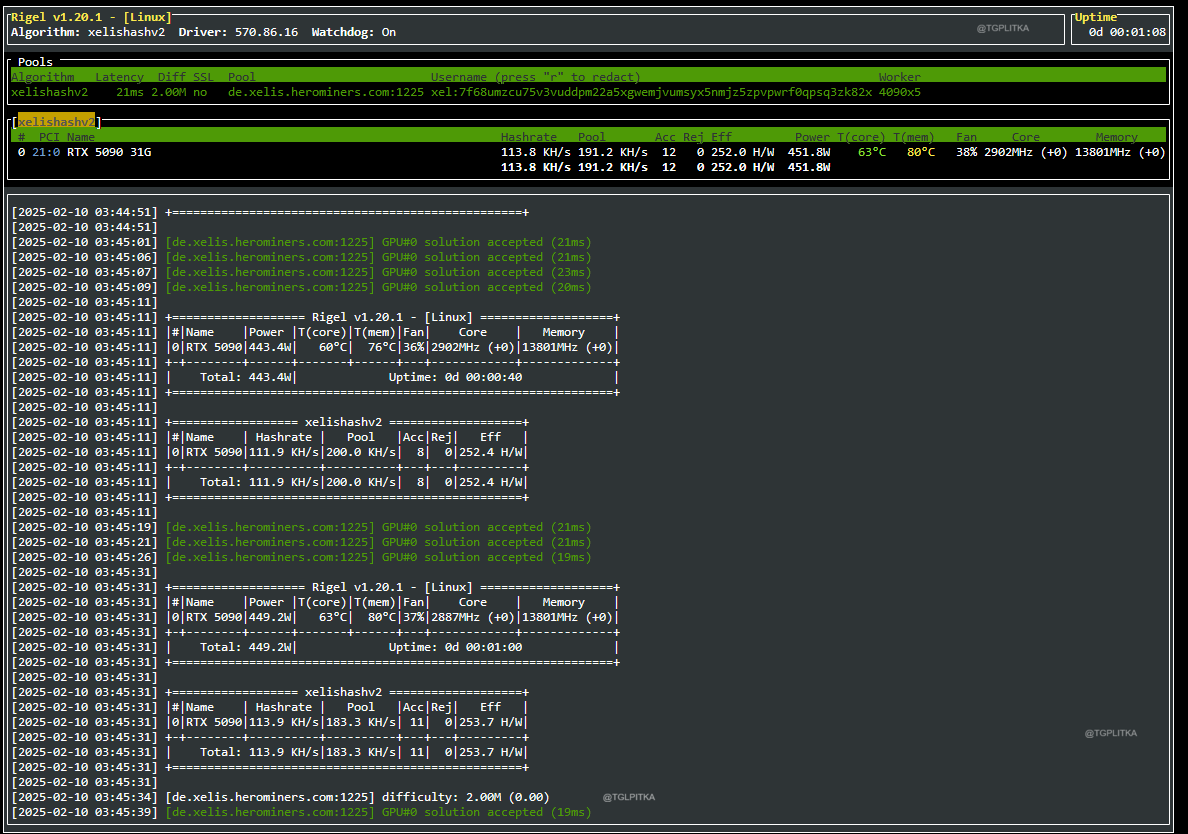The height and width of the screenshot is (834, 1188).
Task: Click the 2902MHz (+0) core clock in GPU row
Action: pyautogui.click(x=1026, y=152)
